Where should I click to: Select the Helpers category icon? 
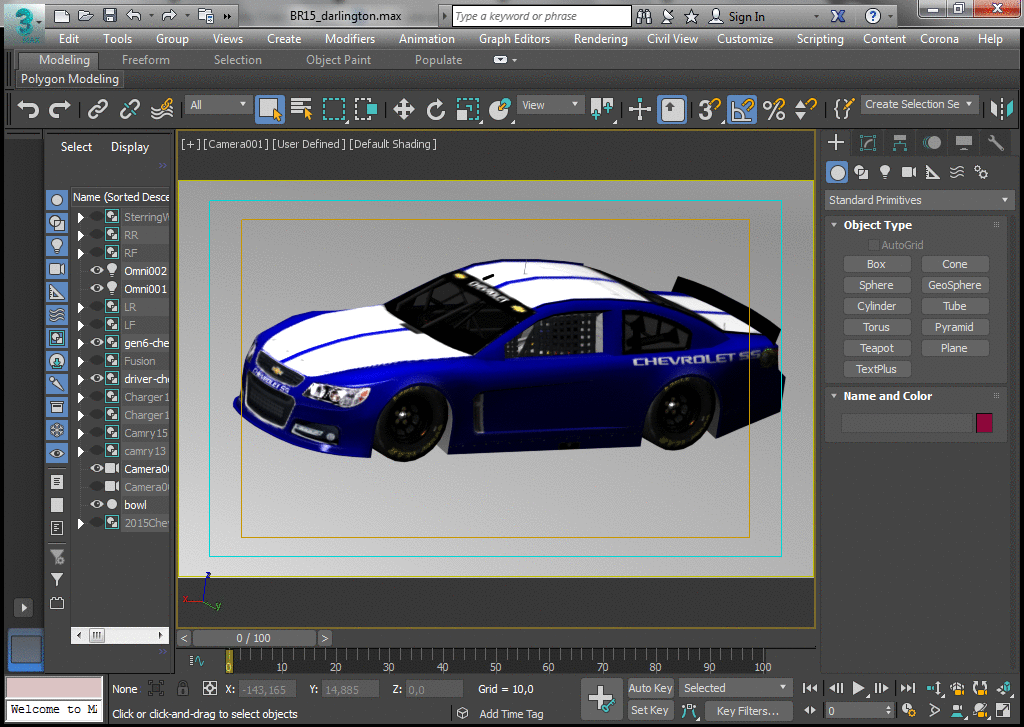coord(933,172)
